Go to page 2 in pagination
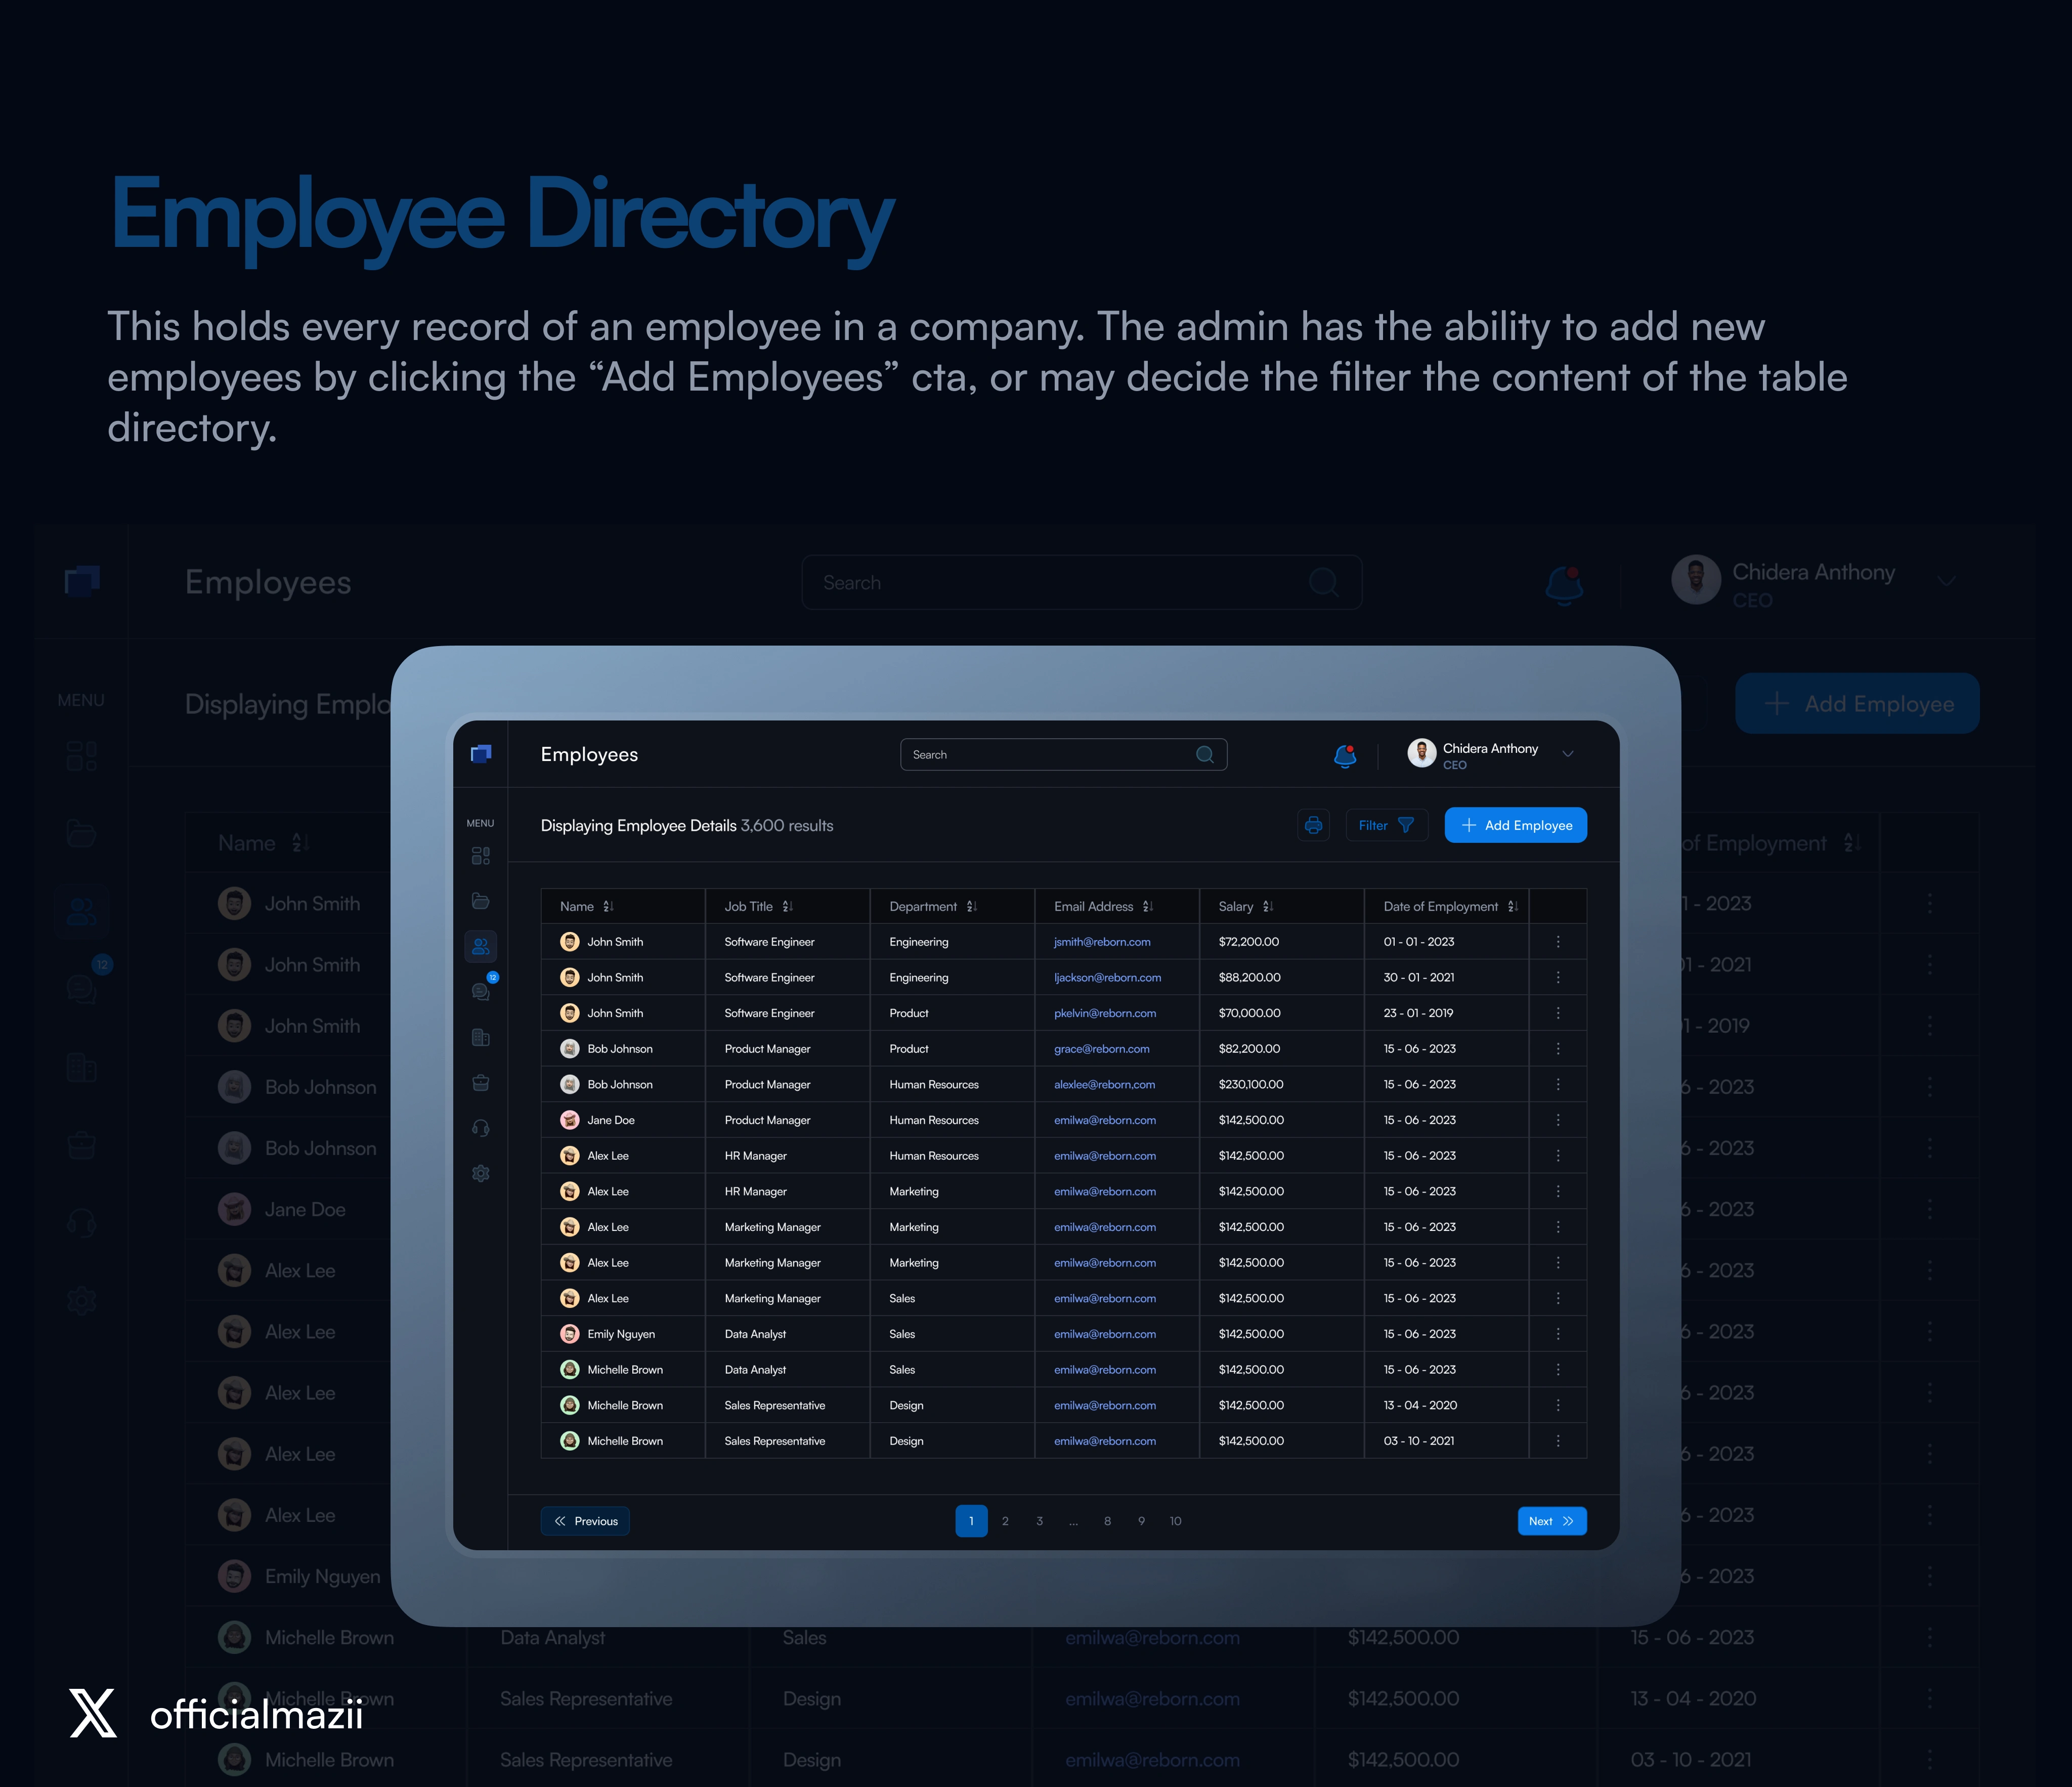This screenshot has width=2072, height=1787. [1005, 1521]
